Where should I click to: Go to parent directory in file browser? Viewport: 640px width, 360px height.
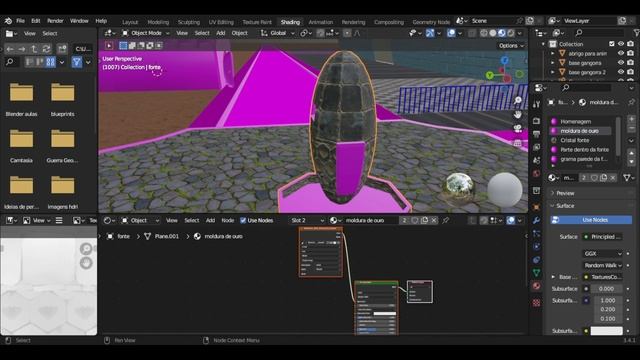coord(34,49)
